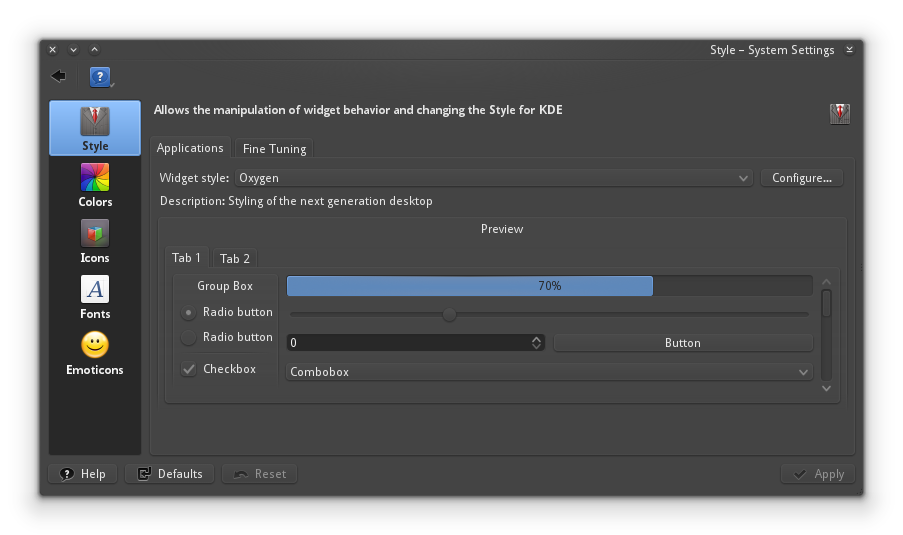Minimize window with titlebar down arrow
The width and height of the screenshot is (903, 535).
pyautogui.click(x=73, y=50)
